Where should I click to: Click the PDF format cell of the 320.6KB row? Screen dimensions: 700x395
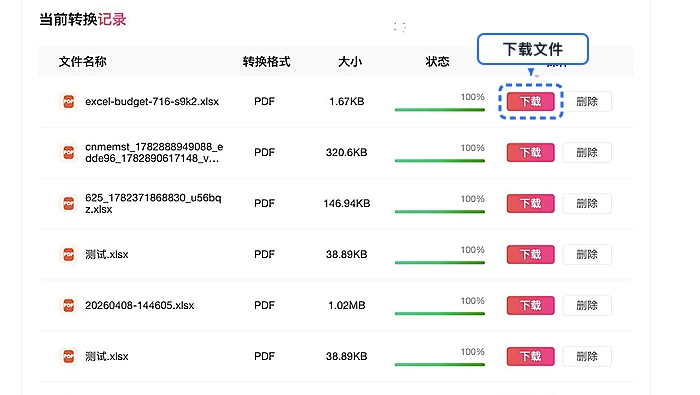[x=264, y=152]
